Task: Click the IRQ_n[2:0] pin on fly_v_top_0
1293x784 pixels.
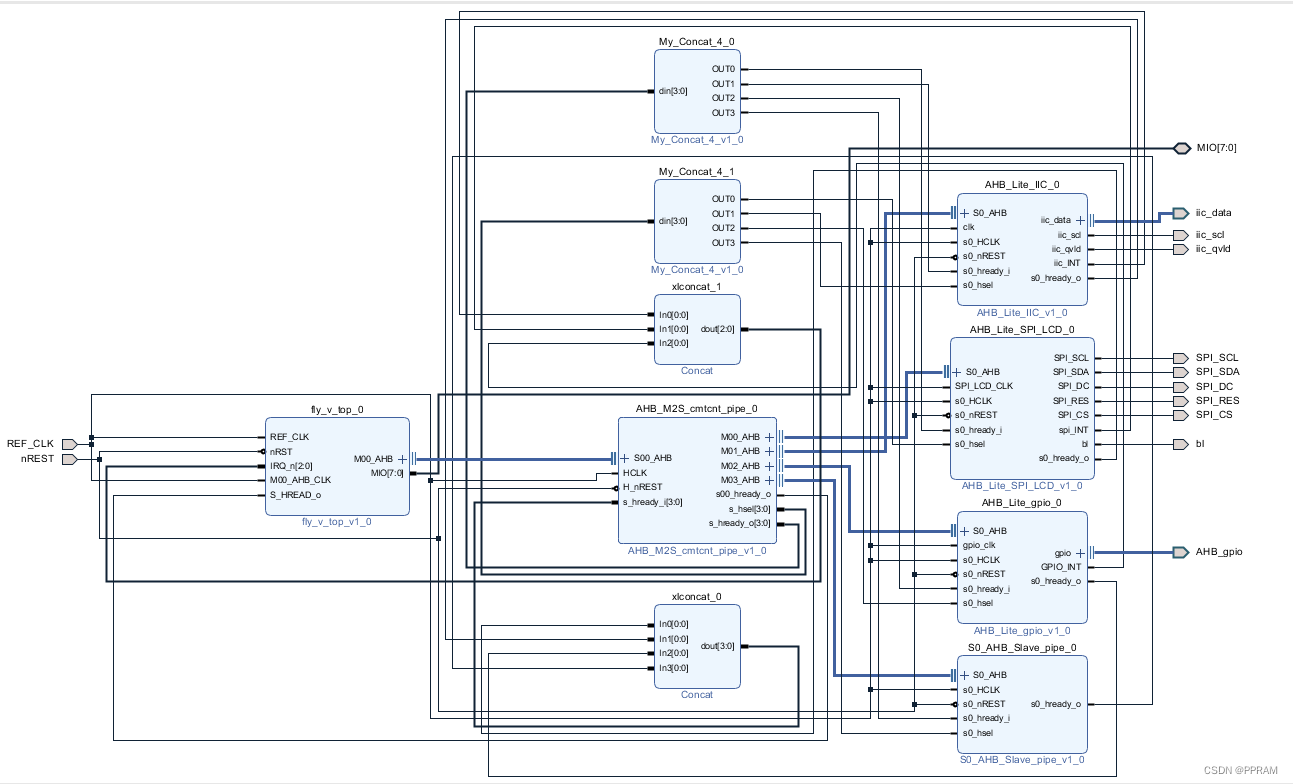Action: click(292, 466)
